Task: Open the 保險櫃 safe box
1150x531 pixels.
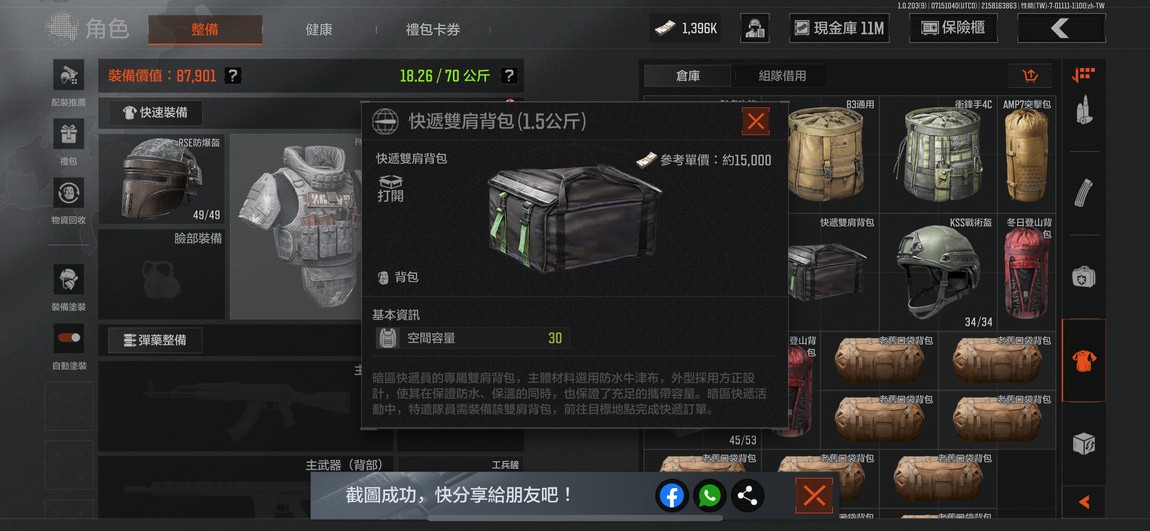Action: pos(953,29)
